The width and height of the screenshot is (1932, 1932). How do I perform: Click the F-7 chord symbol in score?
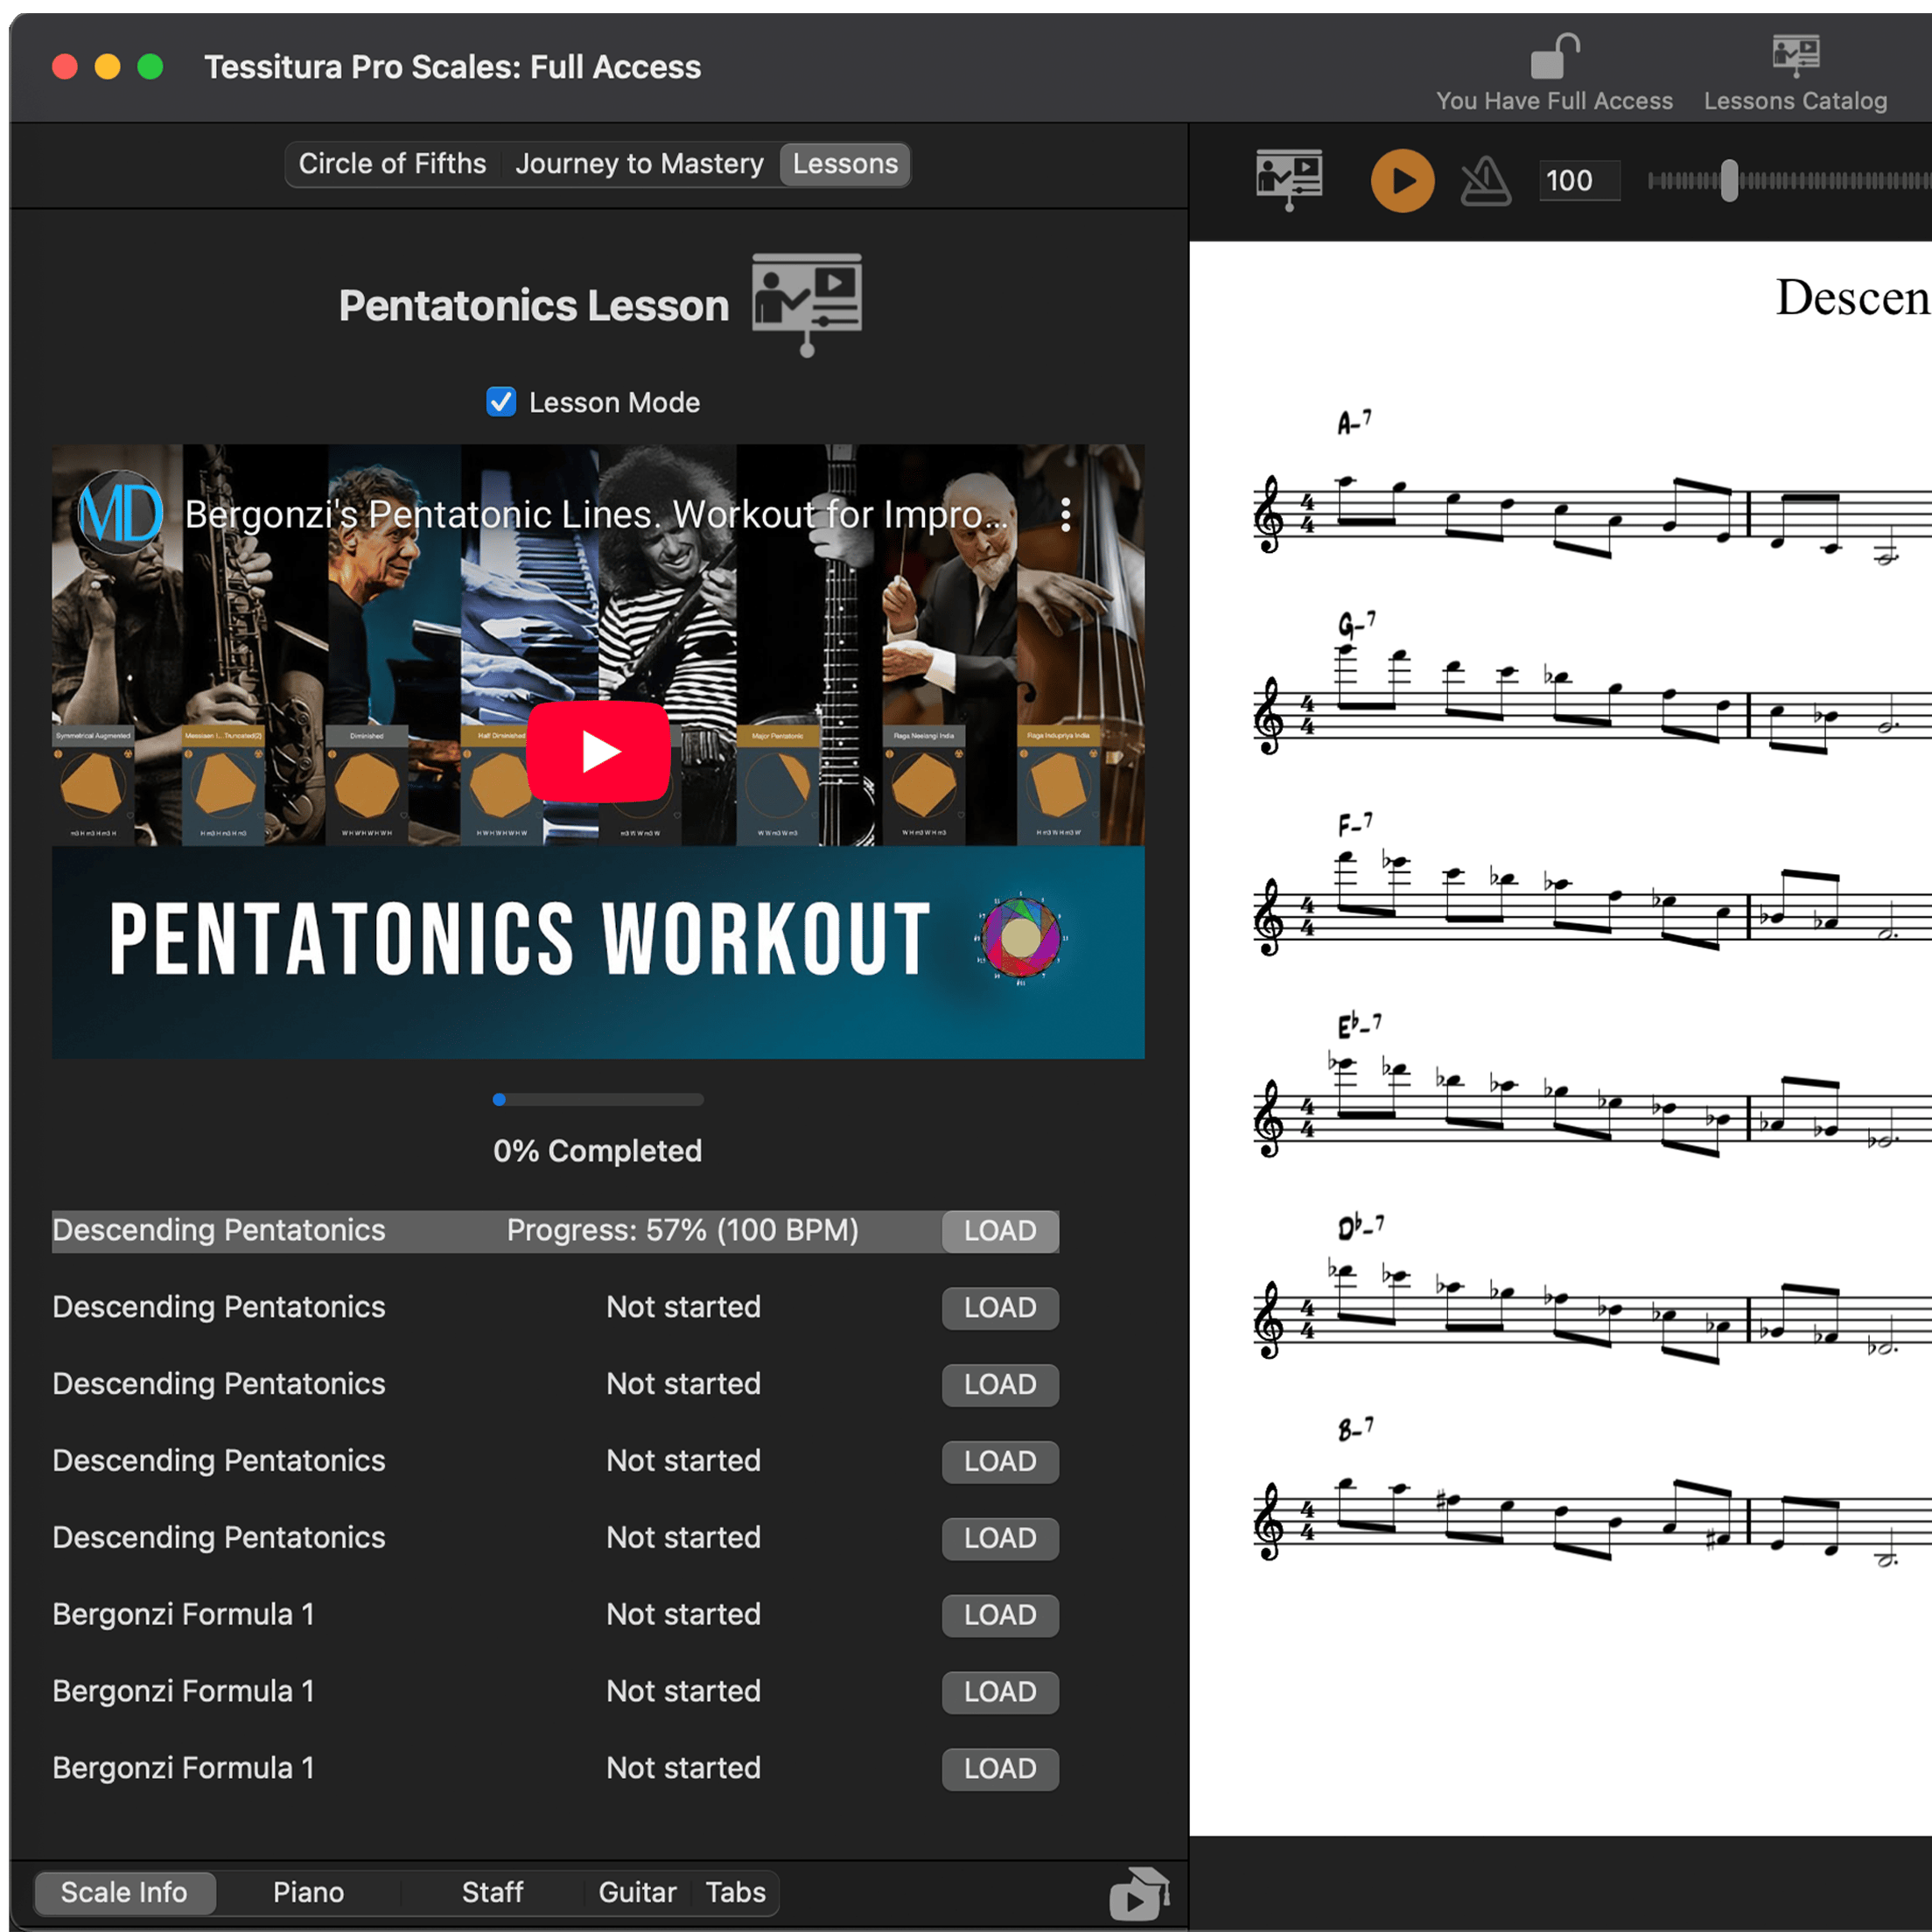click(x=1354, y=823)
